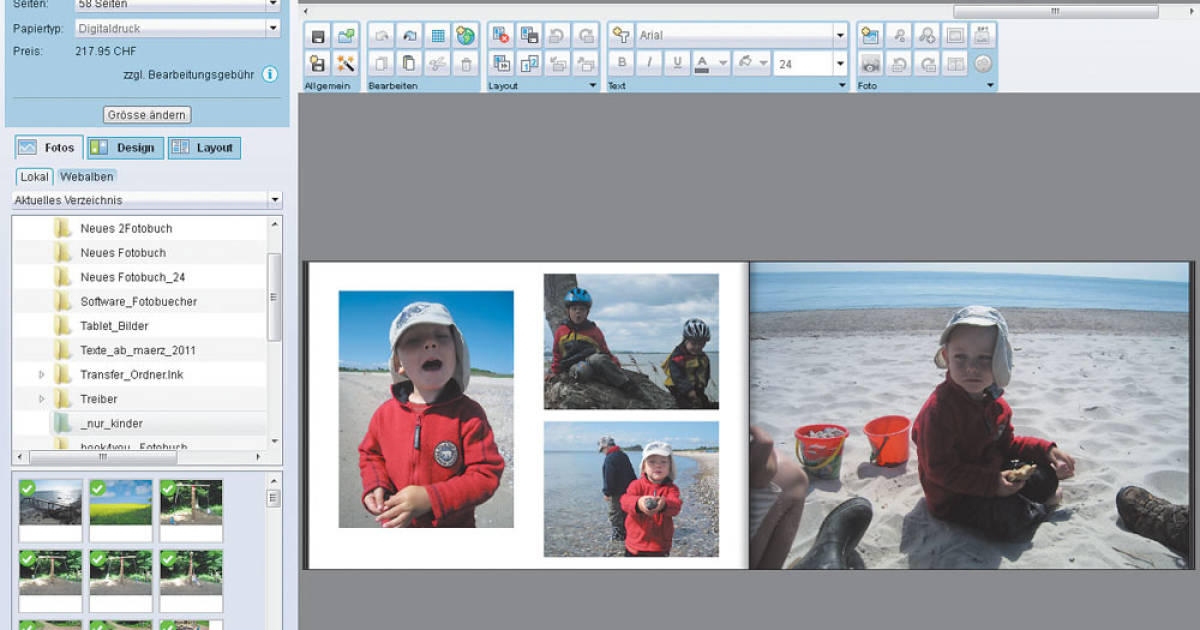Select the Lokal sub-tab
The width and height of the screenshot is (1200, 630).
pyautogui.click(x=34, y=177)
